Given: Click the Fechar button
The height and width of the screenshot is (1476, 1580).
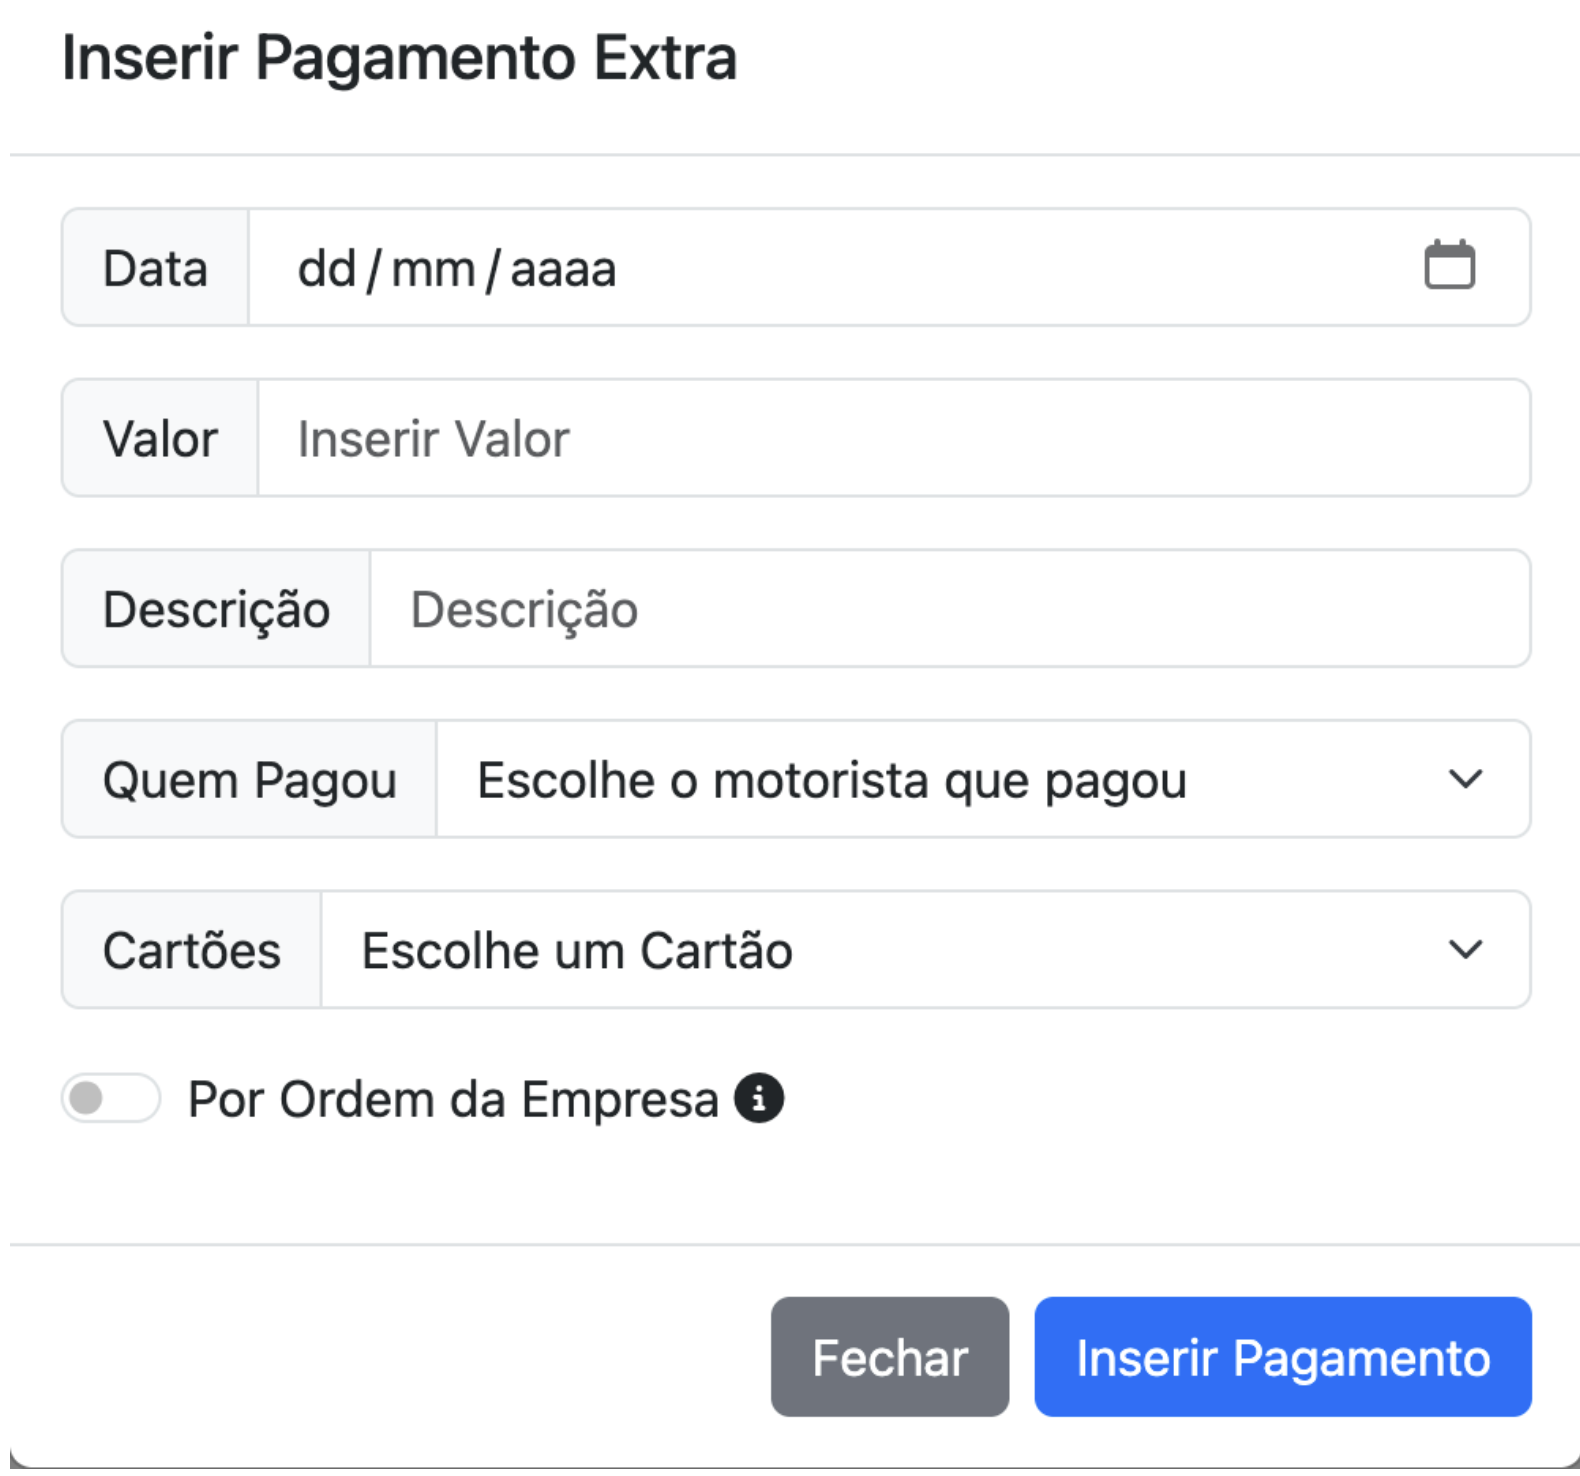Looking at the screenshot, I should tap(890, 1357).
